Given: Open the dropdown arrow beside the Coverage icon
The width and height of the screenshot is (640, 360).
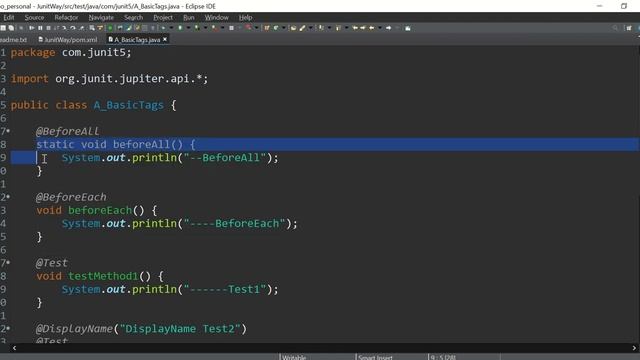Looking at the screenshot, I should pyautogui.click(x=205, y=28).
